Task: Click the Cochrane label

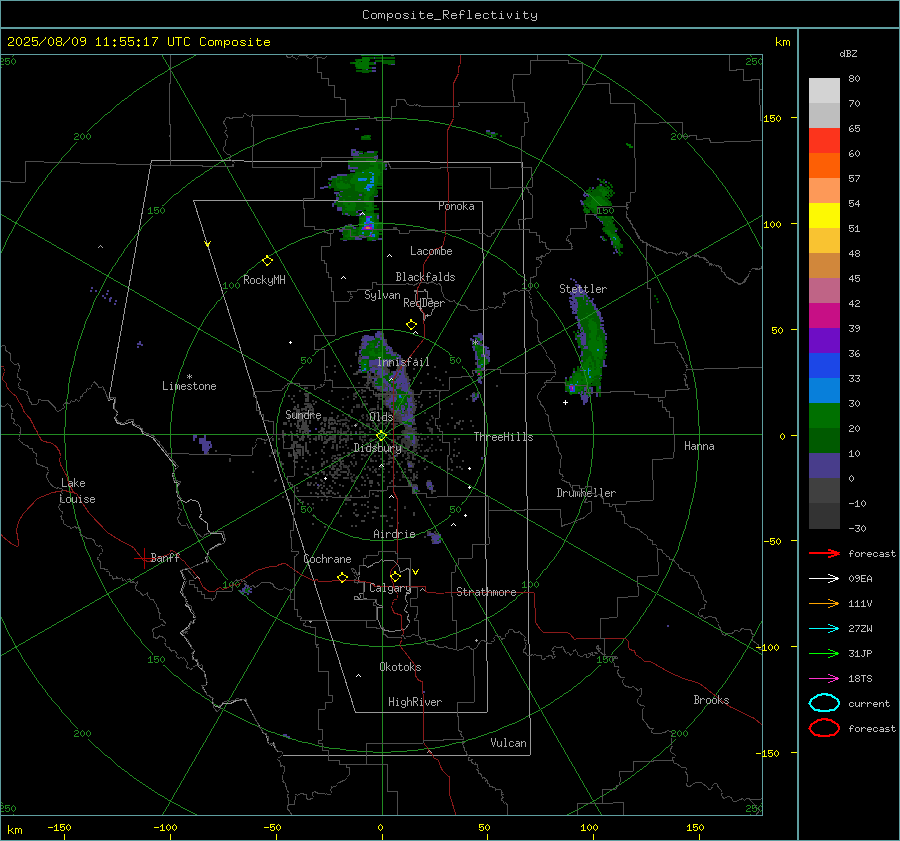Action: click(x=327, y=559)
